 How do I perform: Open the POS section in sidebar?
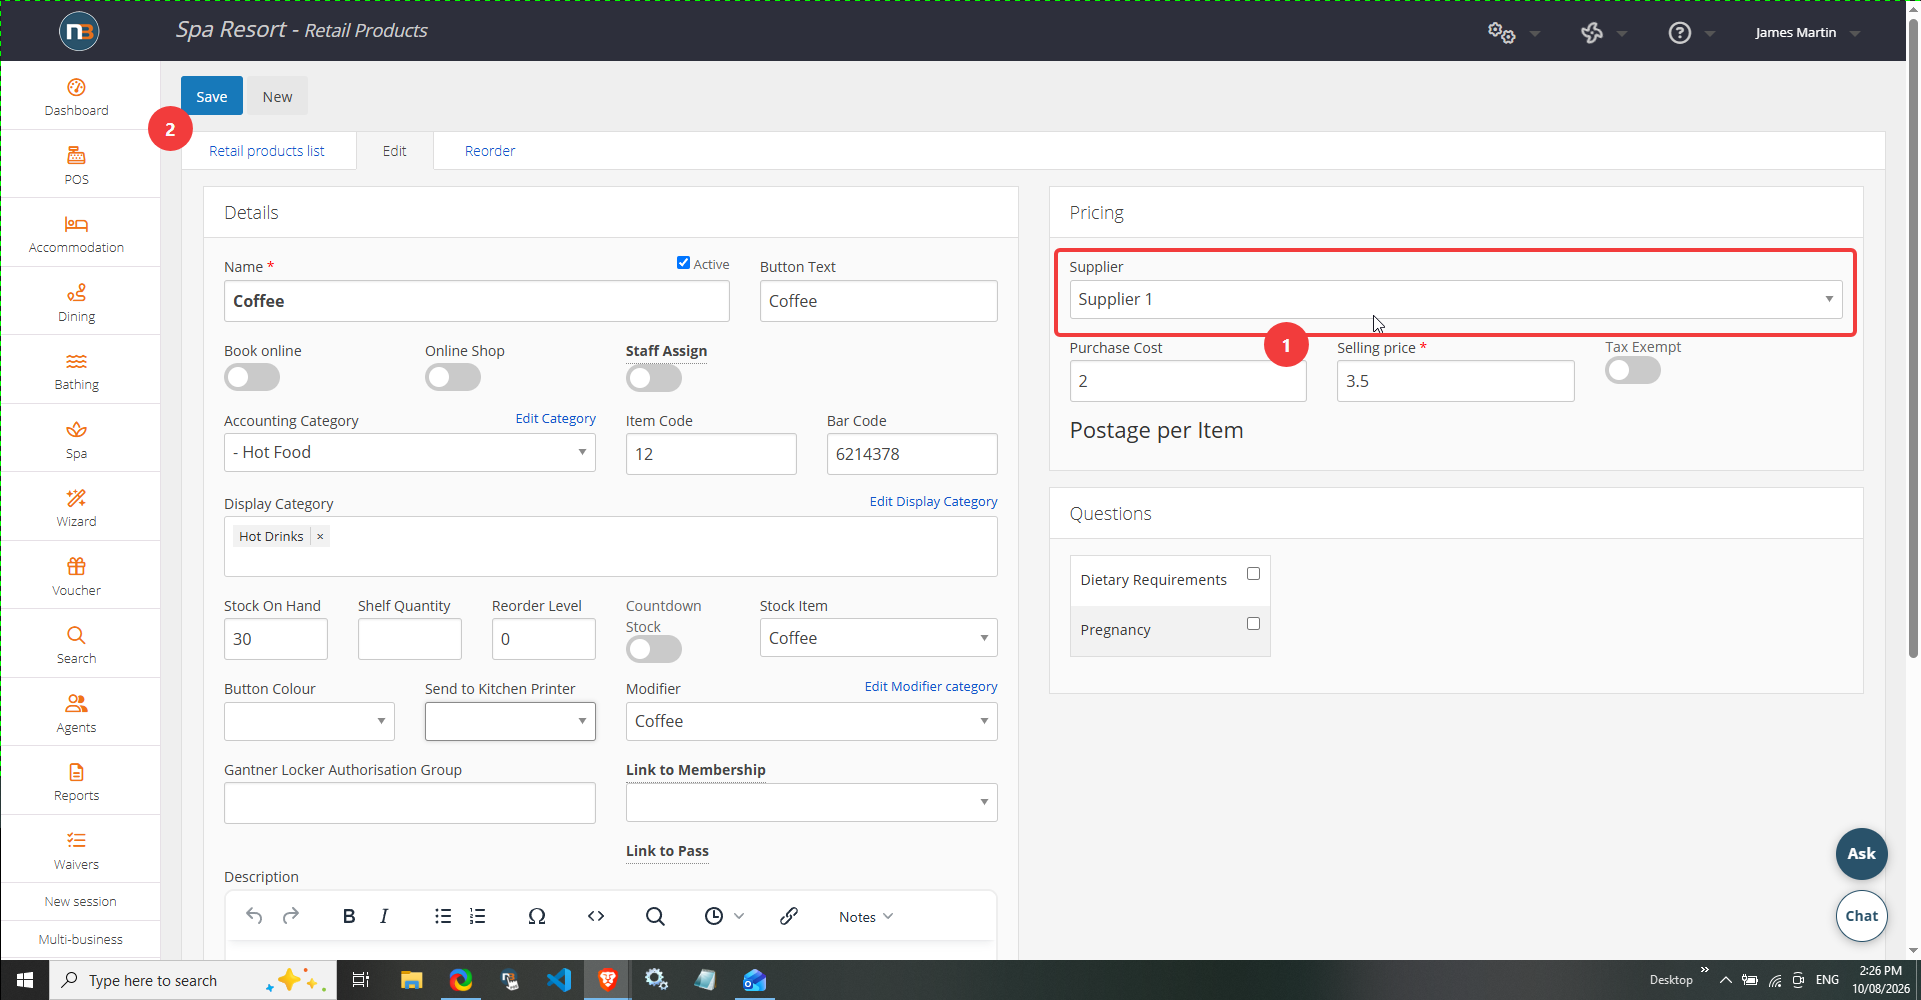[77, 166]
